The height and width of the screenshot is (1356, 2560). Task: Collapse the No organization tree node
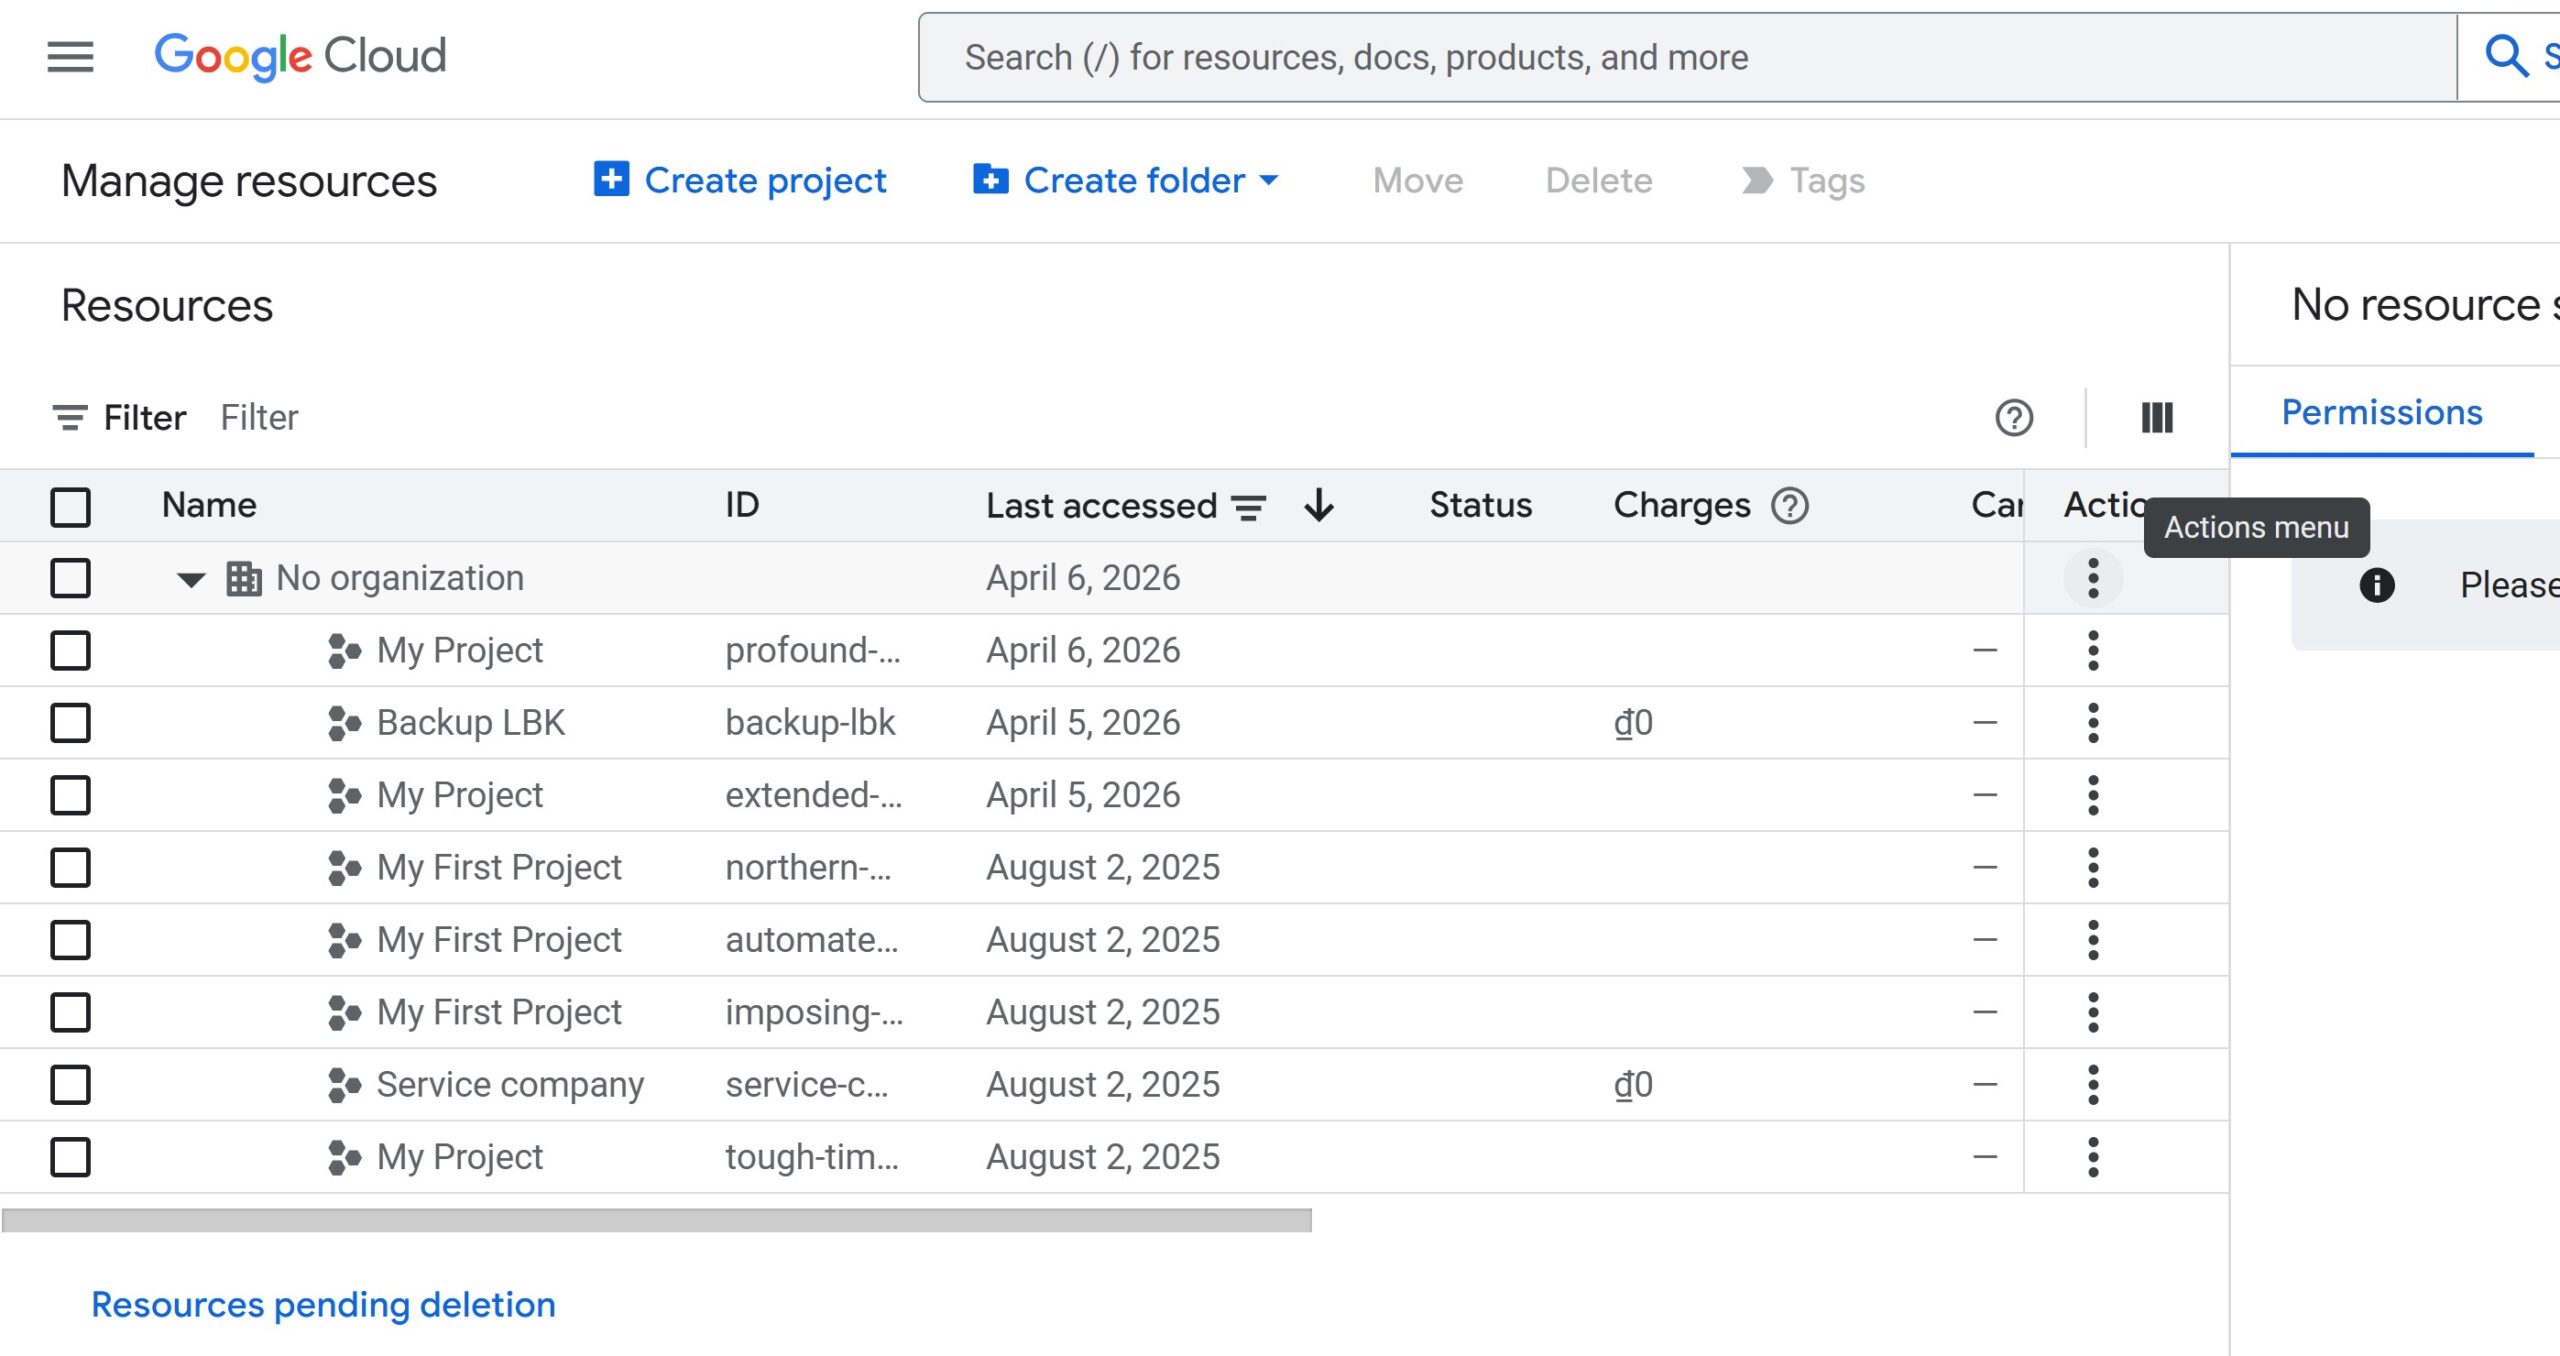pos(190,579)
